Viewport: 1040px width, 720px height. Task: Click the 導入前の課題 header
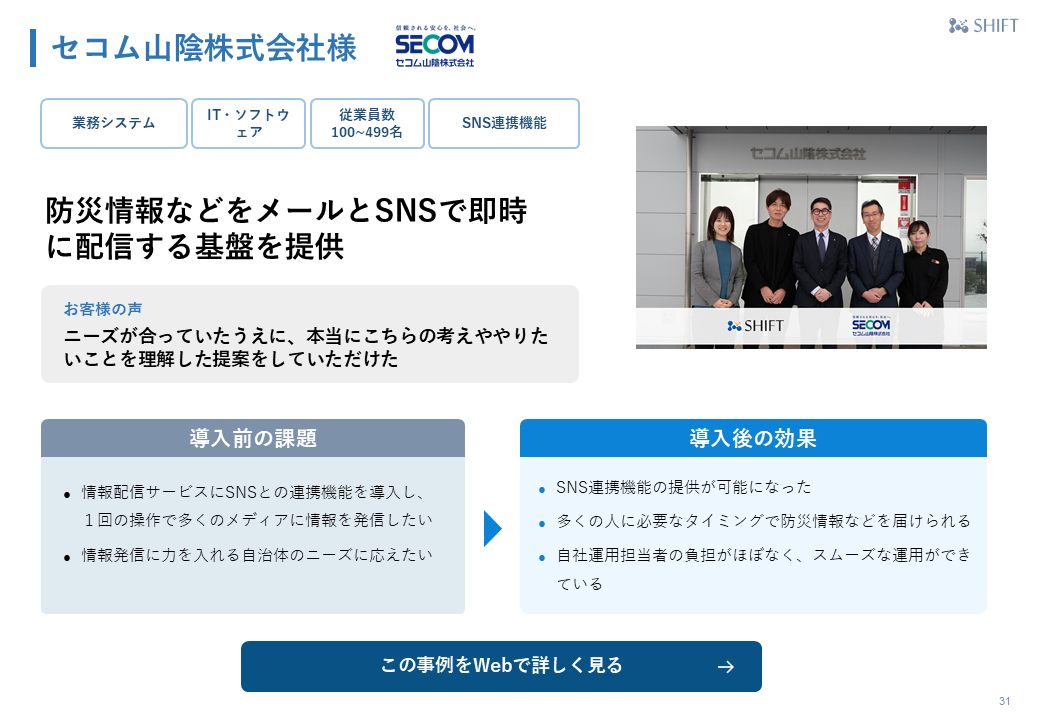coord(253,438)
